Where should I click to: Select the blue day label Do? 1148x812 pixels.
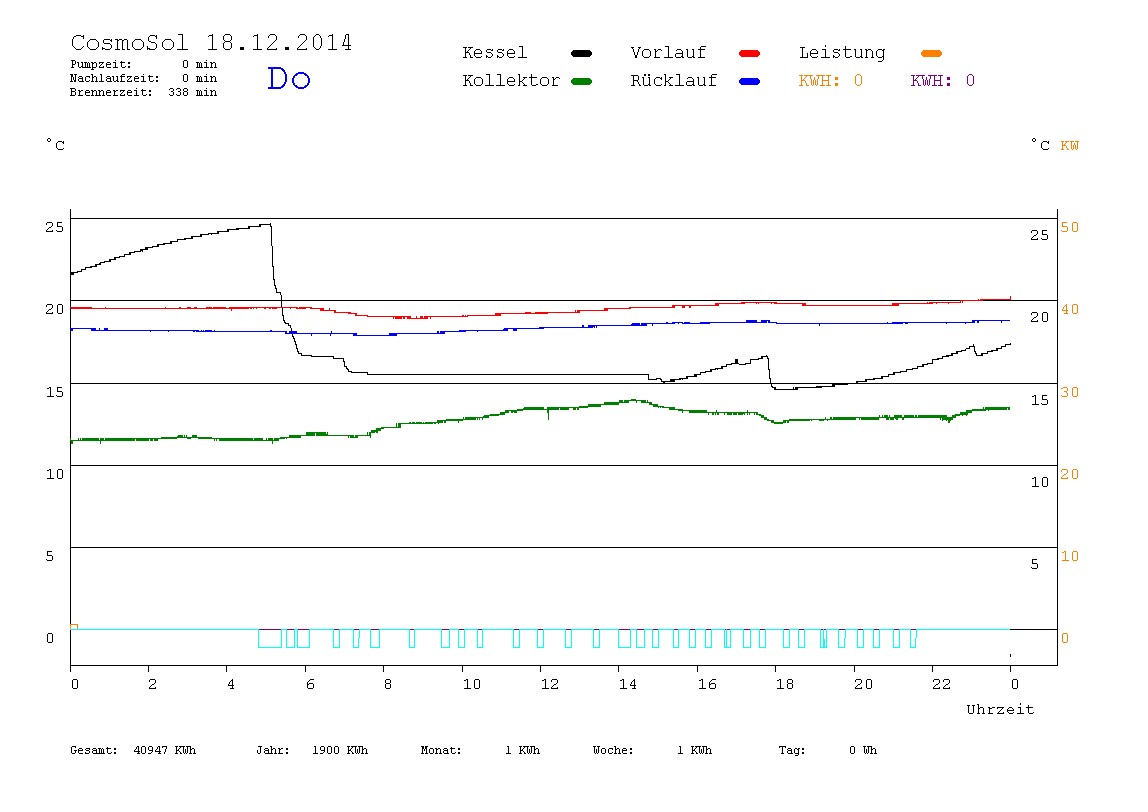pos(288,78)
